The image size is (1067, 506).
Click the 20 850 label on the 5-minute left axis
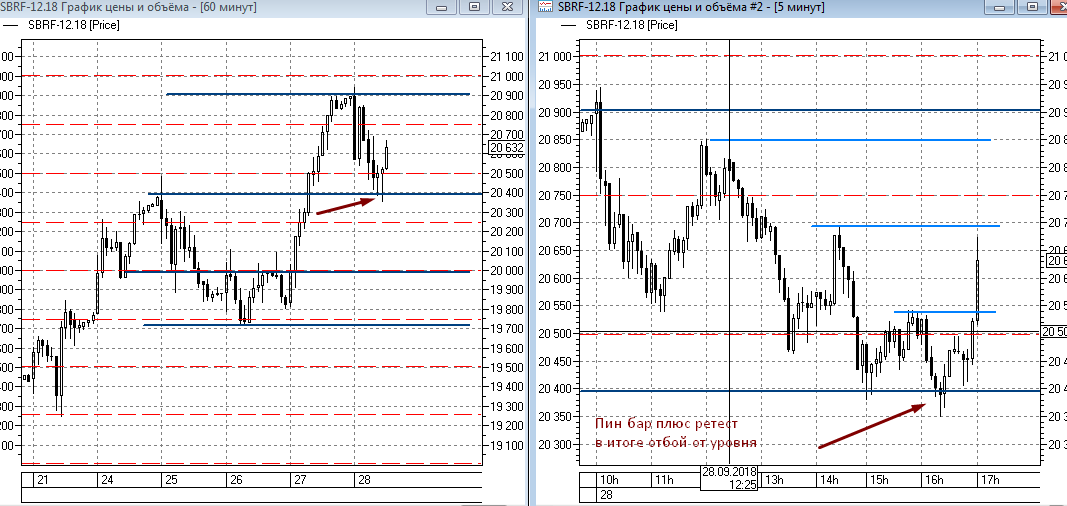pos(555,140)
